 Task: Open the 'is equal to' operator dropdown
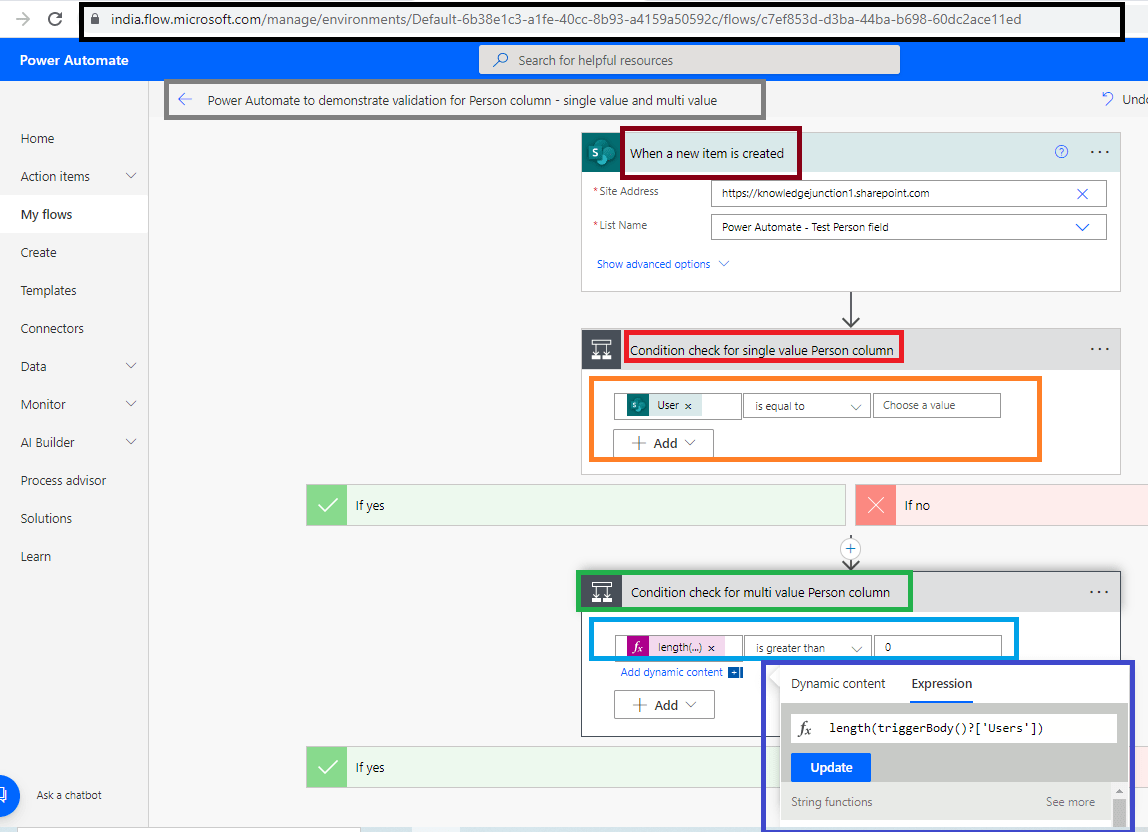coord(807,406)
